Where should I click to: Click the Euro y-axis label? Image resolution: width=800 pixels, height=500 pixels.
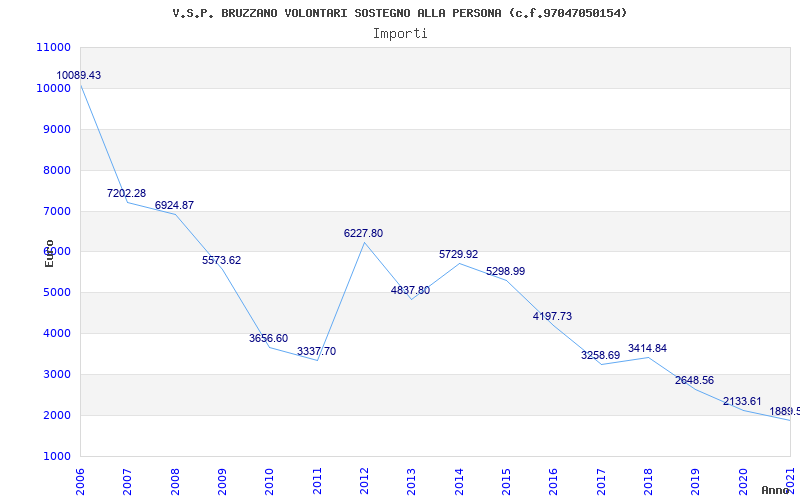coord(49,253)
